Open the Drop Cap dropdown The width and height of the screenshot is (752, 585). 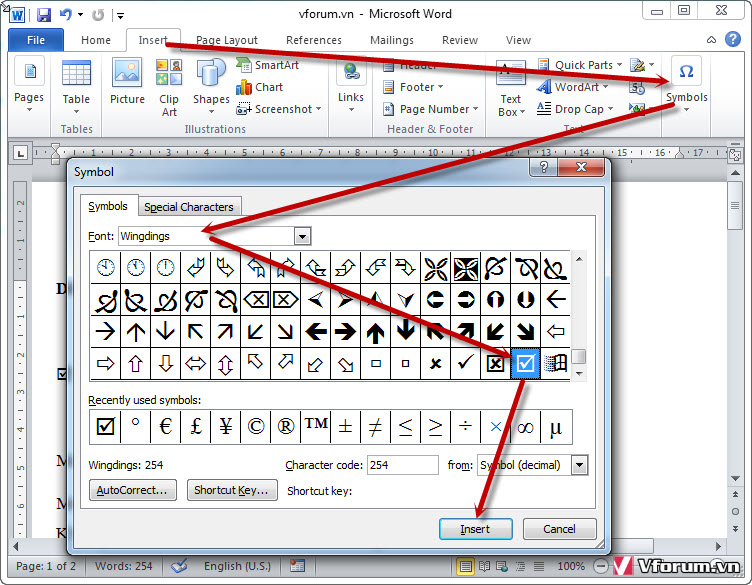(575, 109)
